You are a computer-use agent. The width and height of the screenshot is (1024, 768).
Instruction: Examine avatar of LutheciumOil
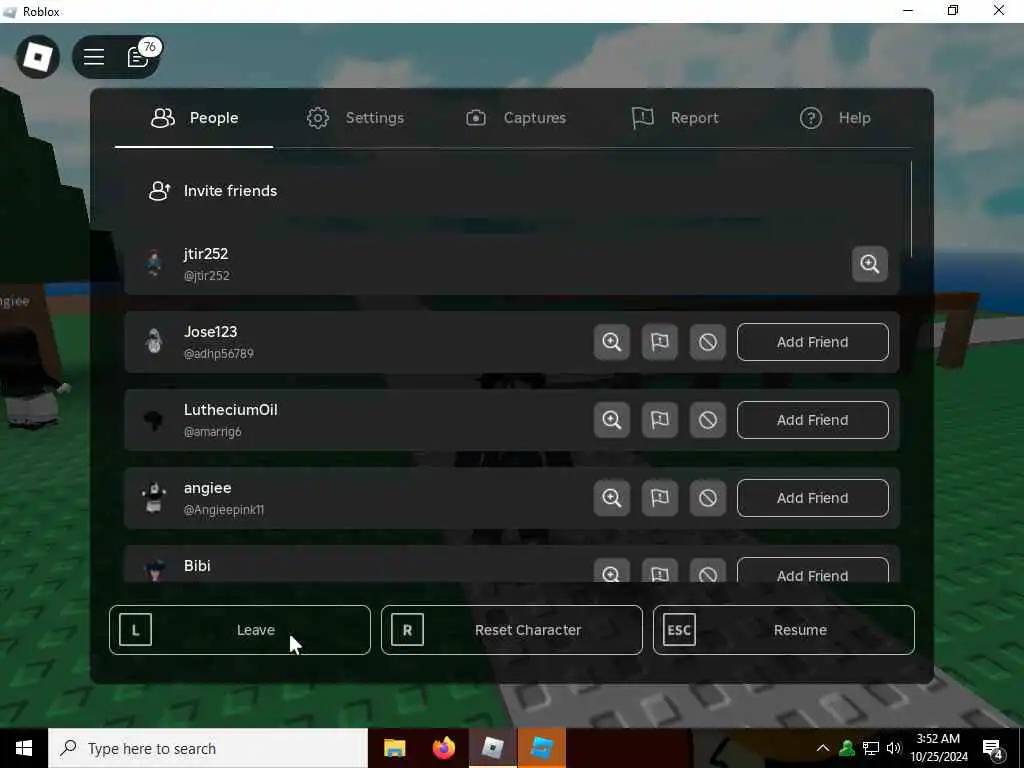(x=612, y=420)
